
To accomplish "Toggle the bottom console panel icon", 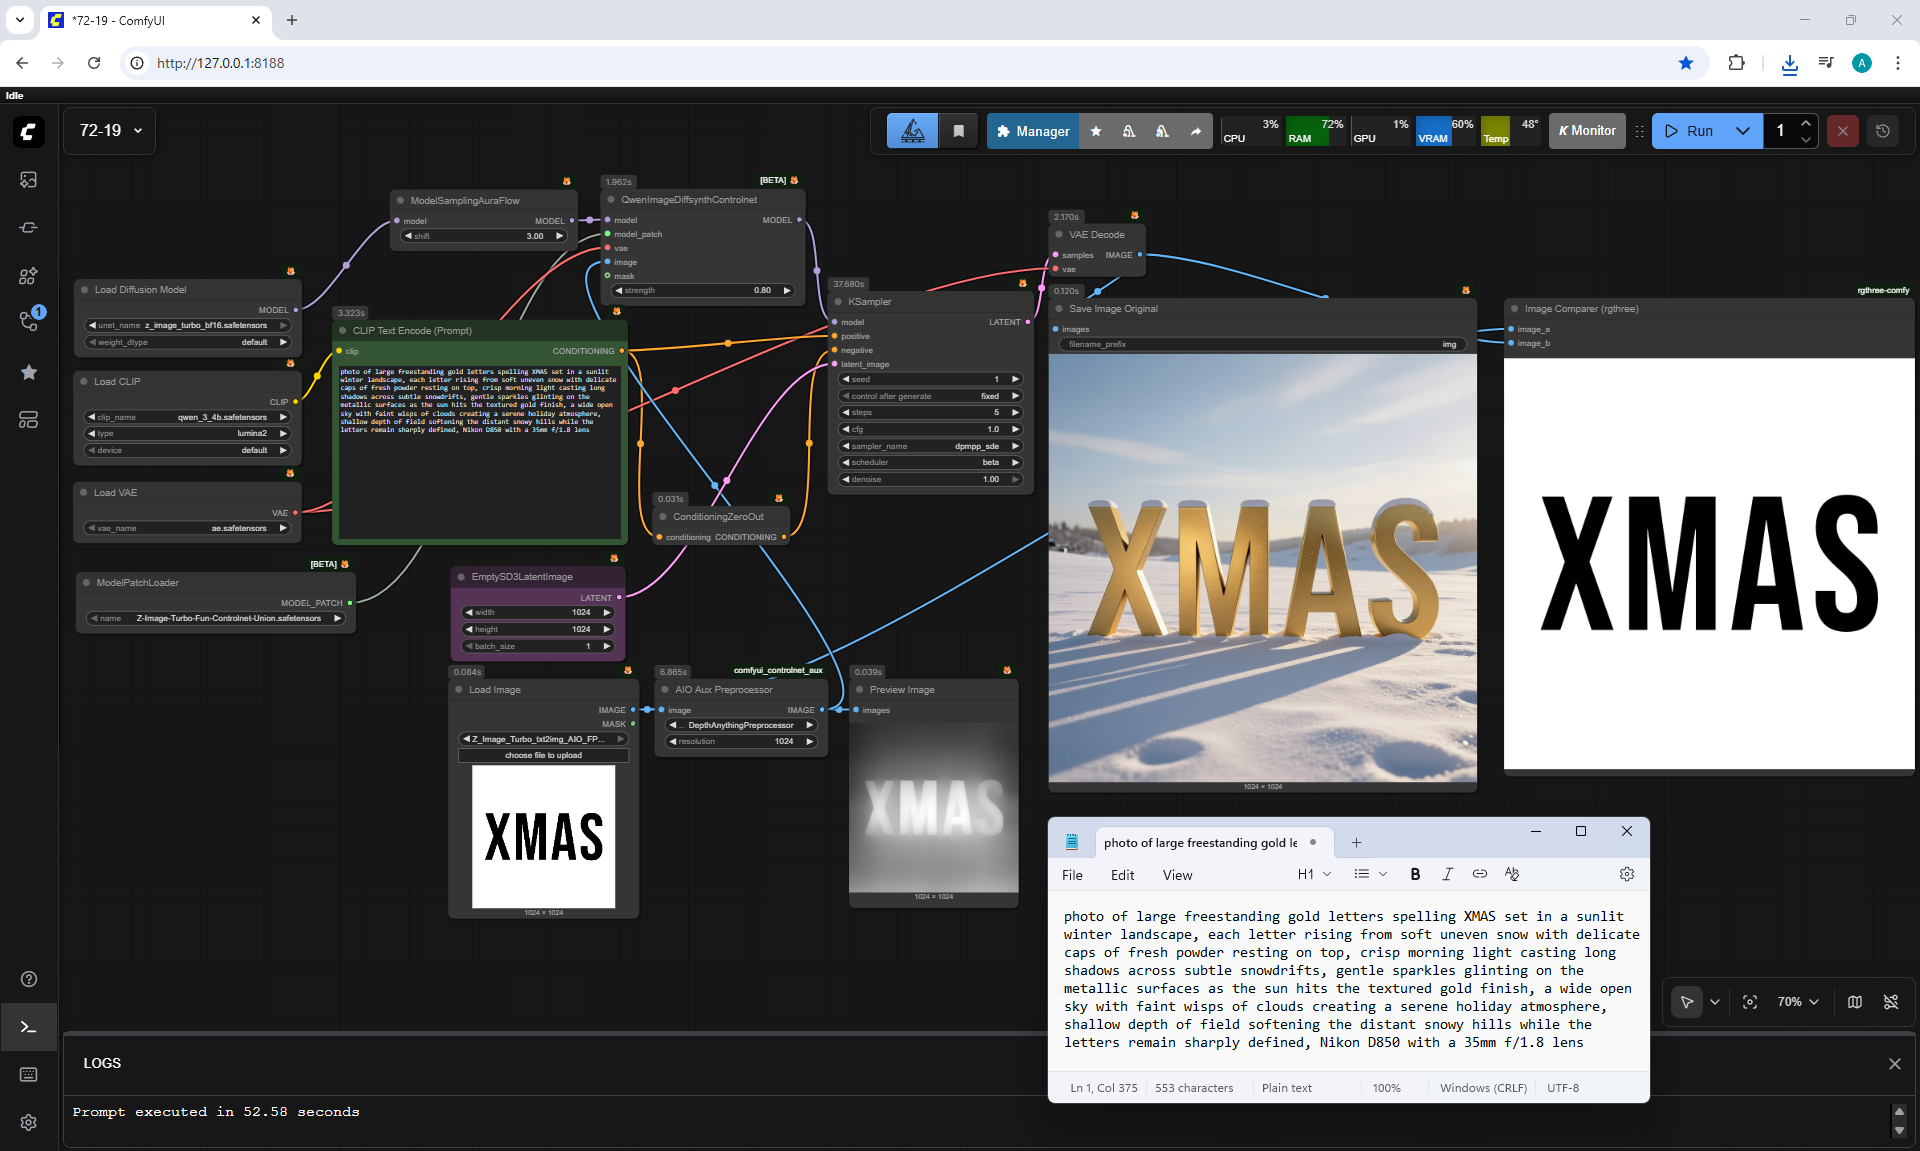I will (x=28, y=1027).
